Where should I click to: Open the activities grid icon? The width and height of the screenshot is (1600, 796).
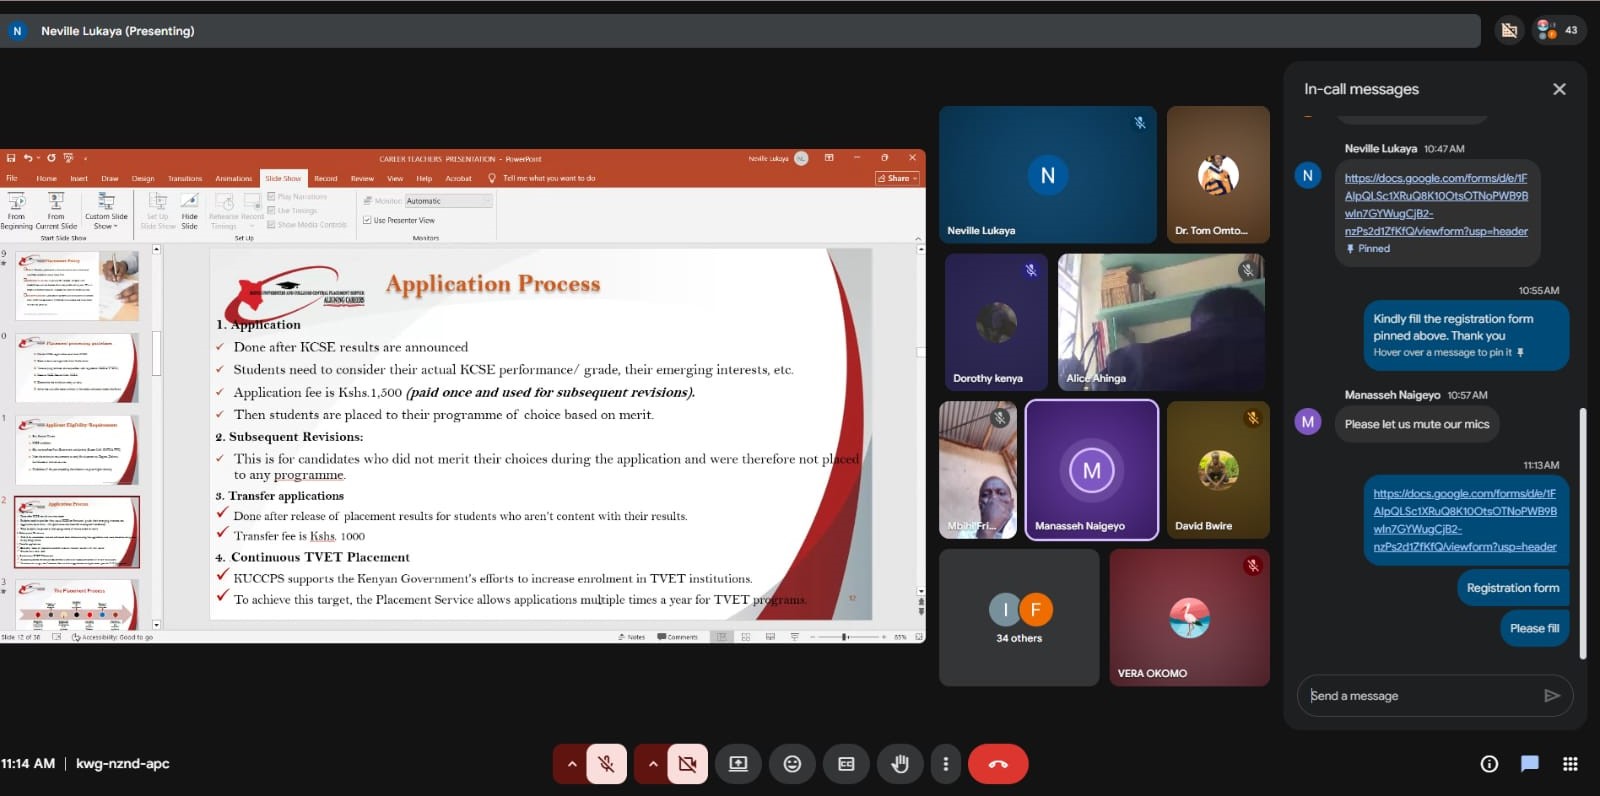coord(1570,764)
